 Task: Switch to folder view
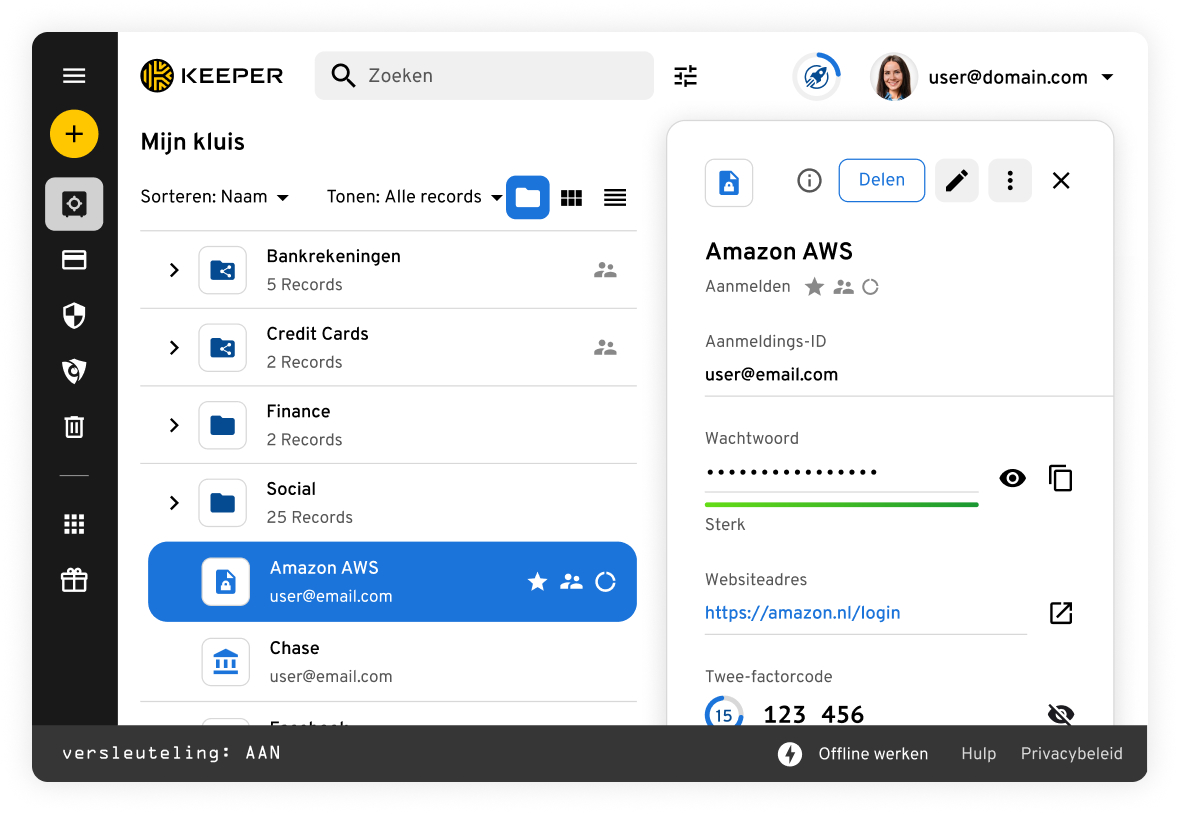click(528, 197)
